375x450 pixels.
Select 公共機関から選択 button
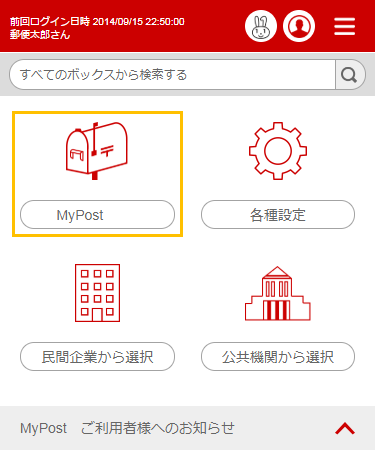[x=278, y=357]
